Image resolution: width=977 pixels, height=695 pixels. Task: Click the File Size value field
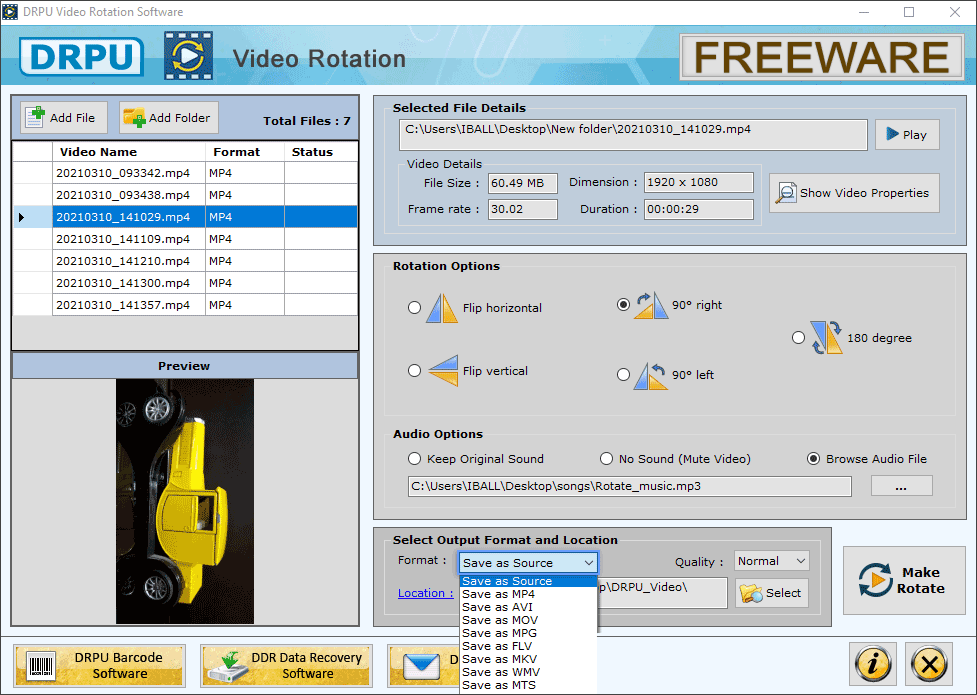[x=523, y=183]
